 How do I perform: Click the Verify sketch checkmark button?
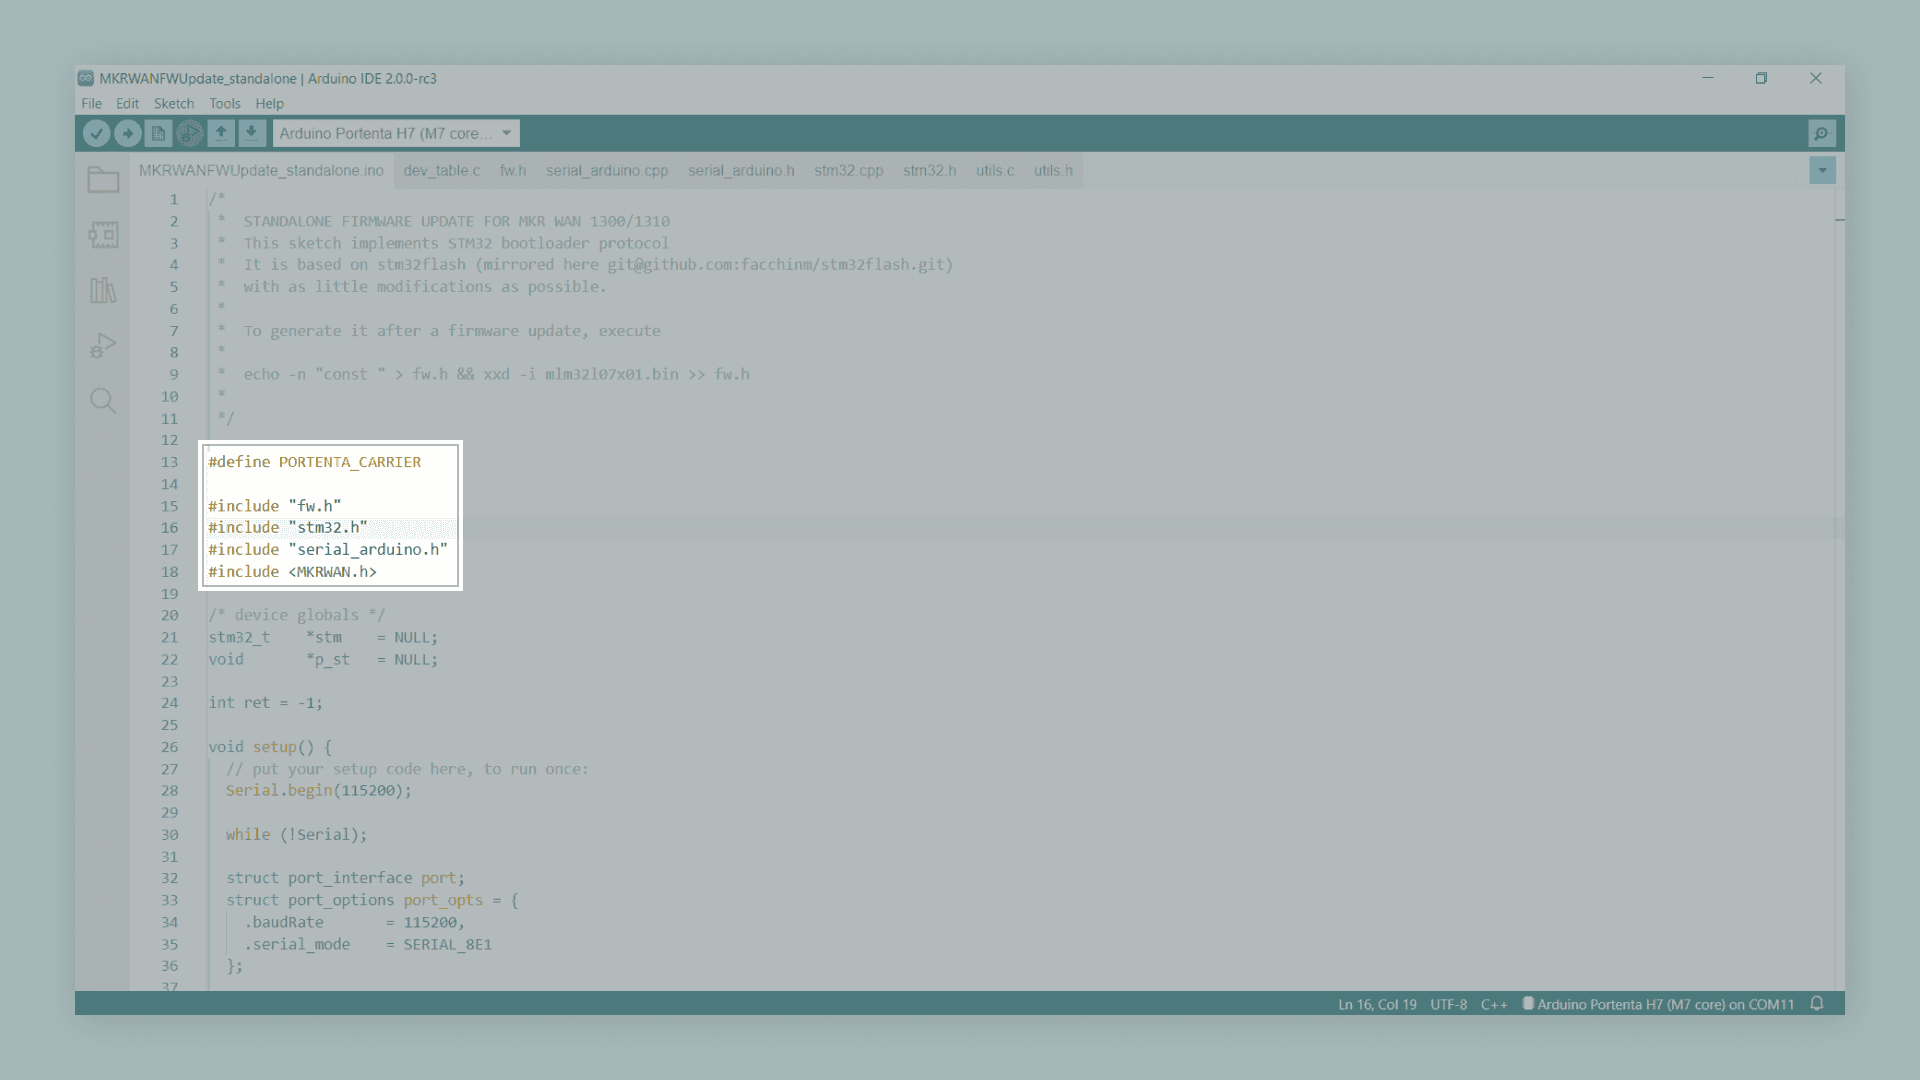point(96,133)
